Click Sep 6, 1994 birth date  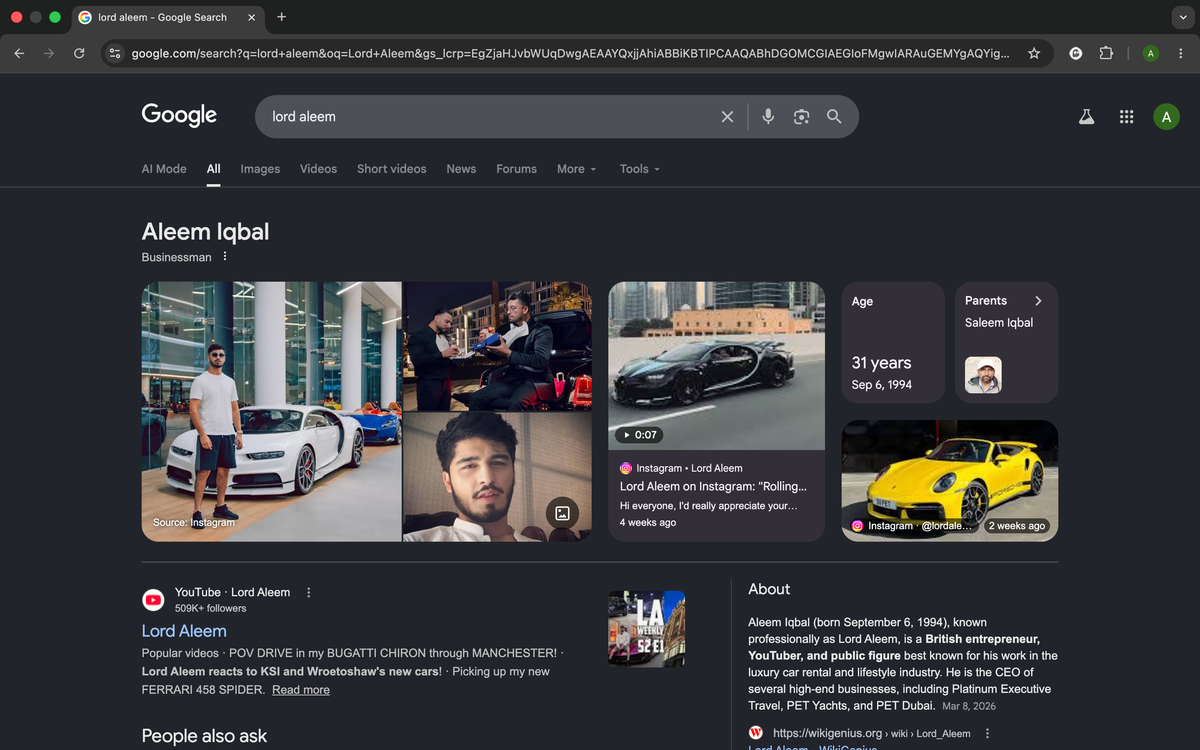[882, 385]
